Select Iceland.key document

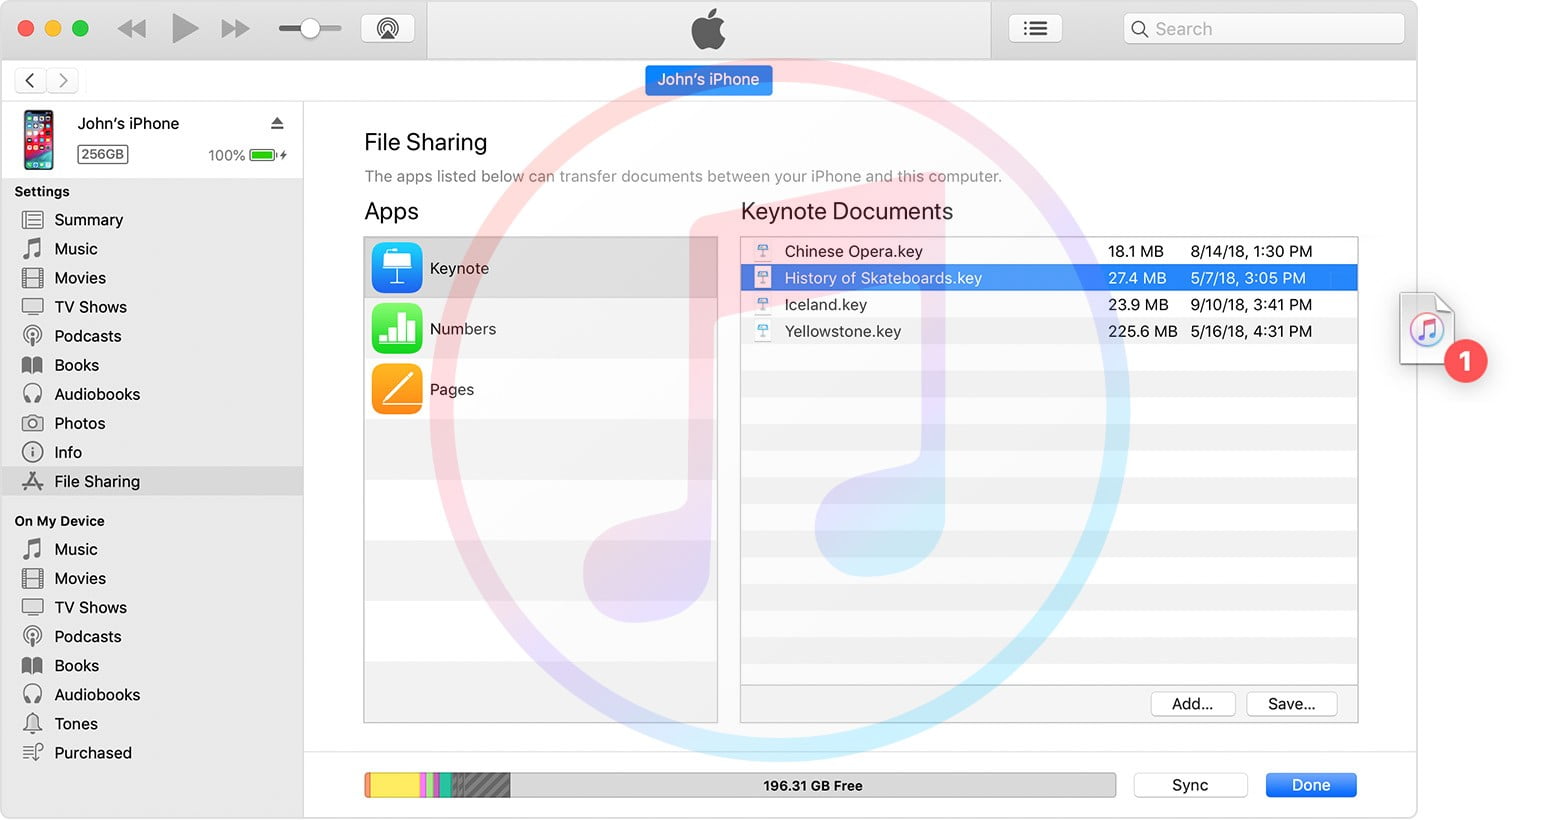click(x=1049, y=304)
